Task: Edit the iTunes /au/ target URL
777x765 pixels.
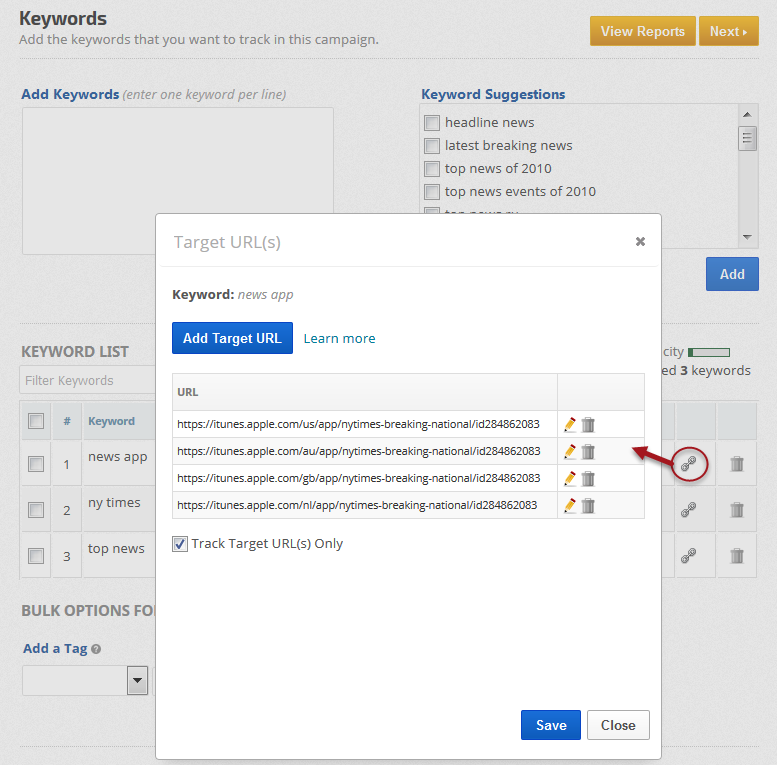Action: (570, 451)
